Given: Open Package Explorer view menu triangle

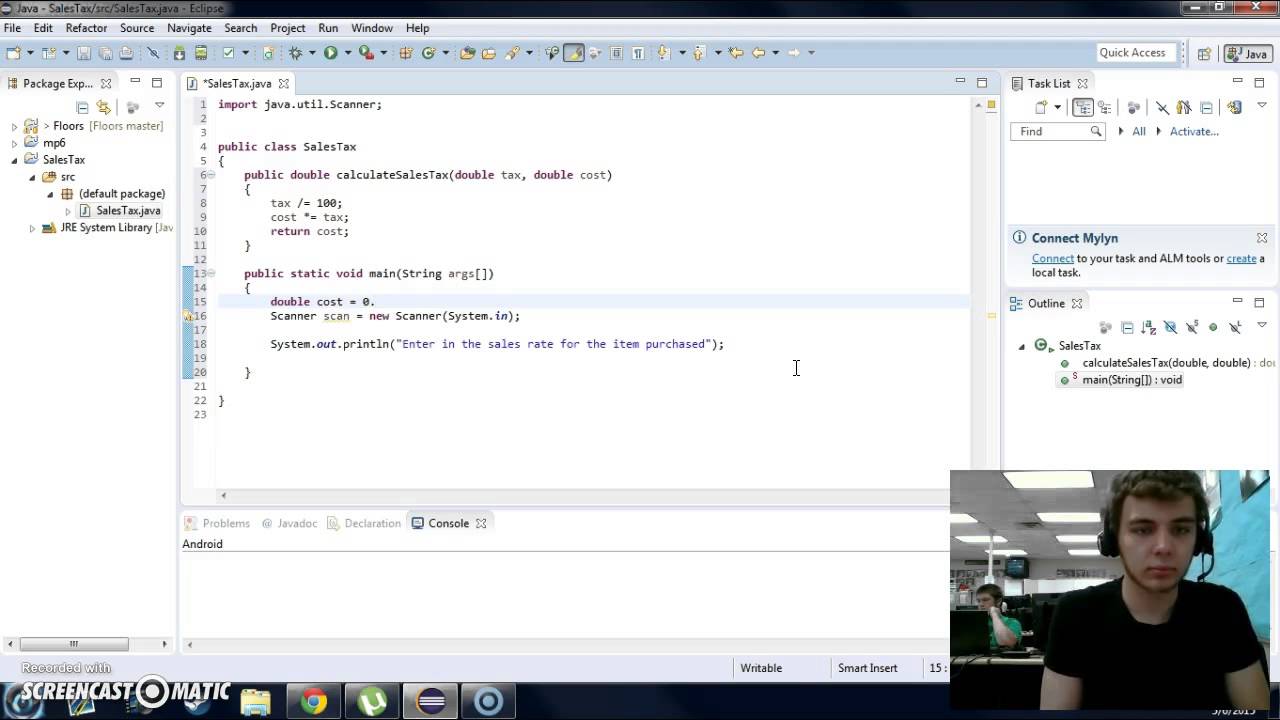Looking at the screenshot, I should pyautogui.click(x=159, y=106).
